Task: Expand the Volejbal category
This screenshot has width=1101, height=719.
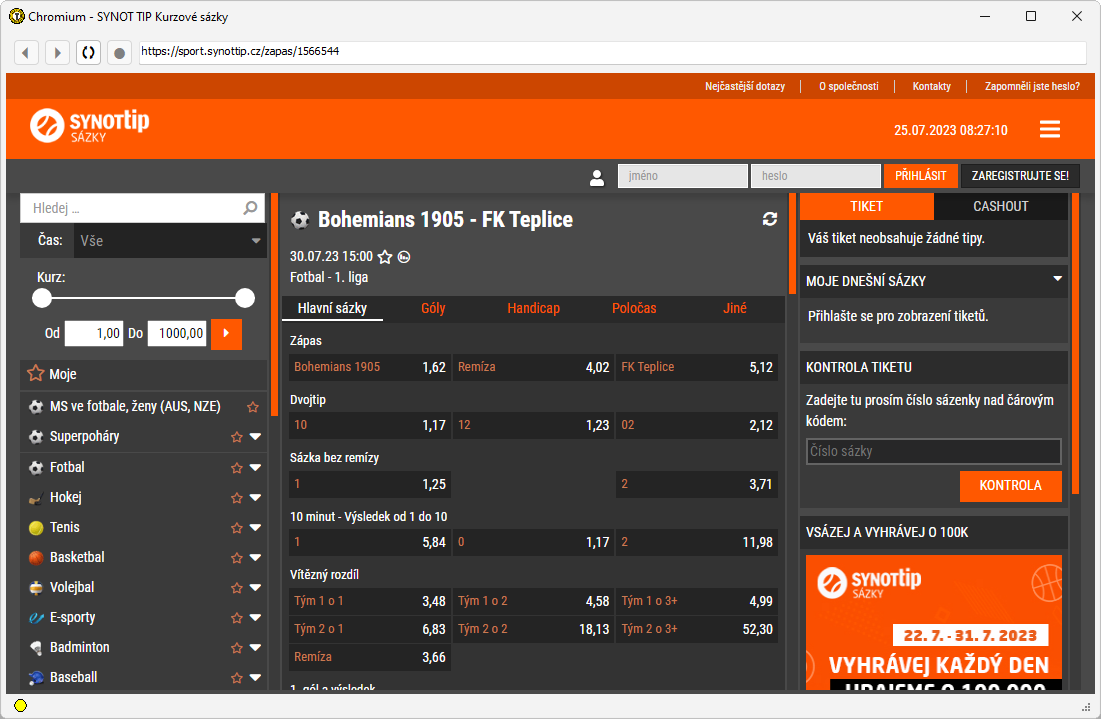Action: (255, 588)
